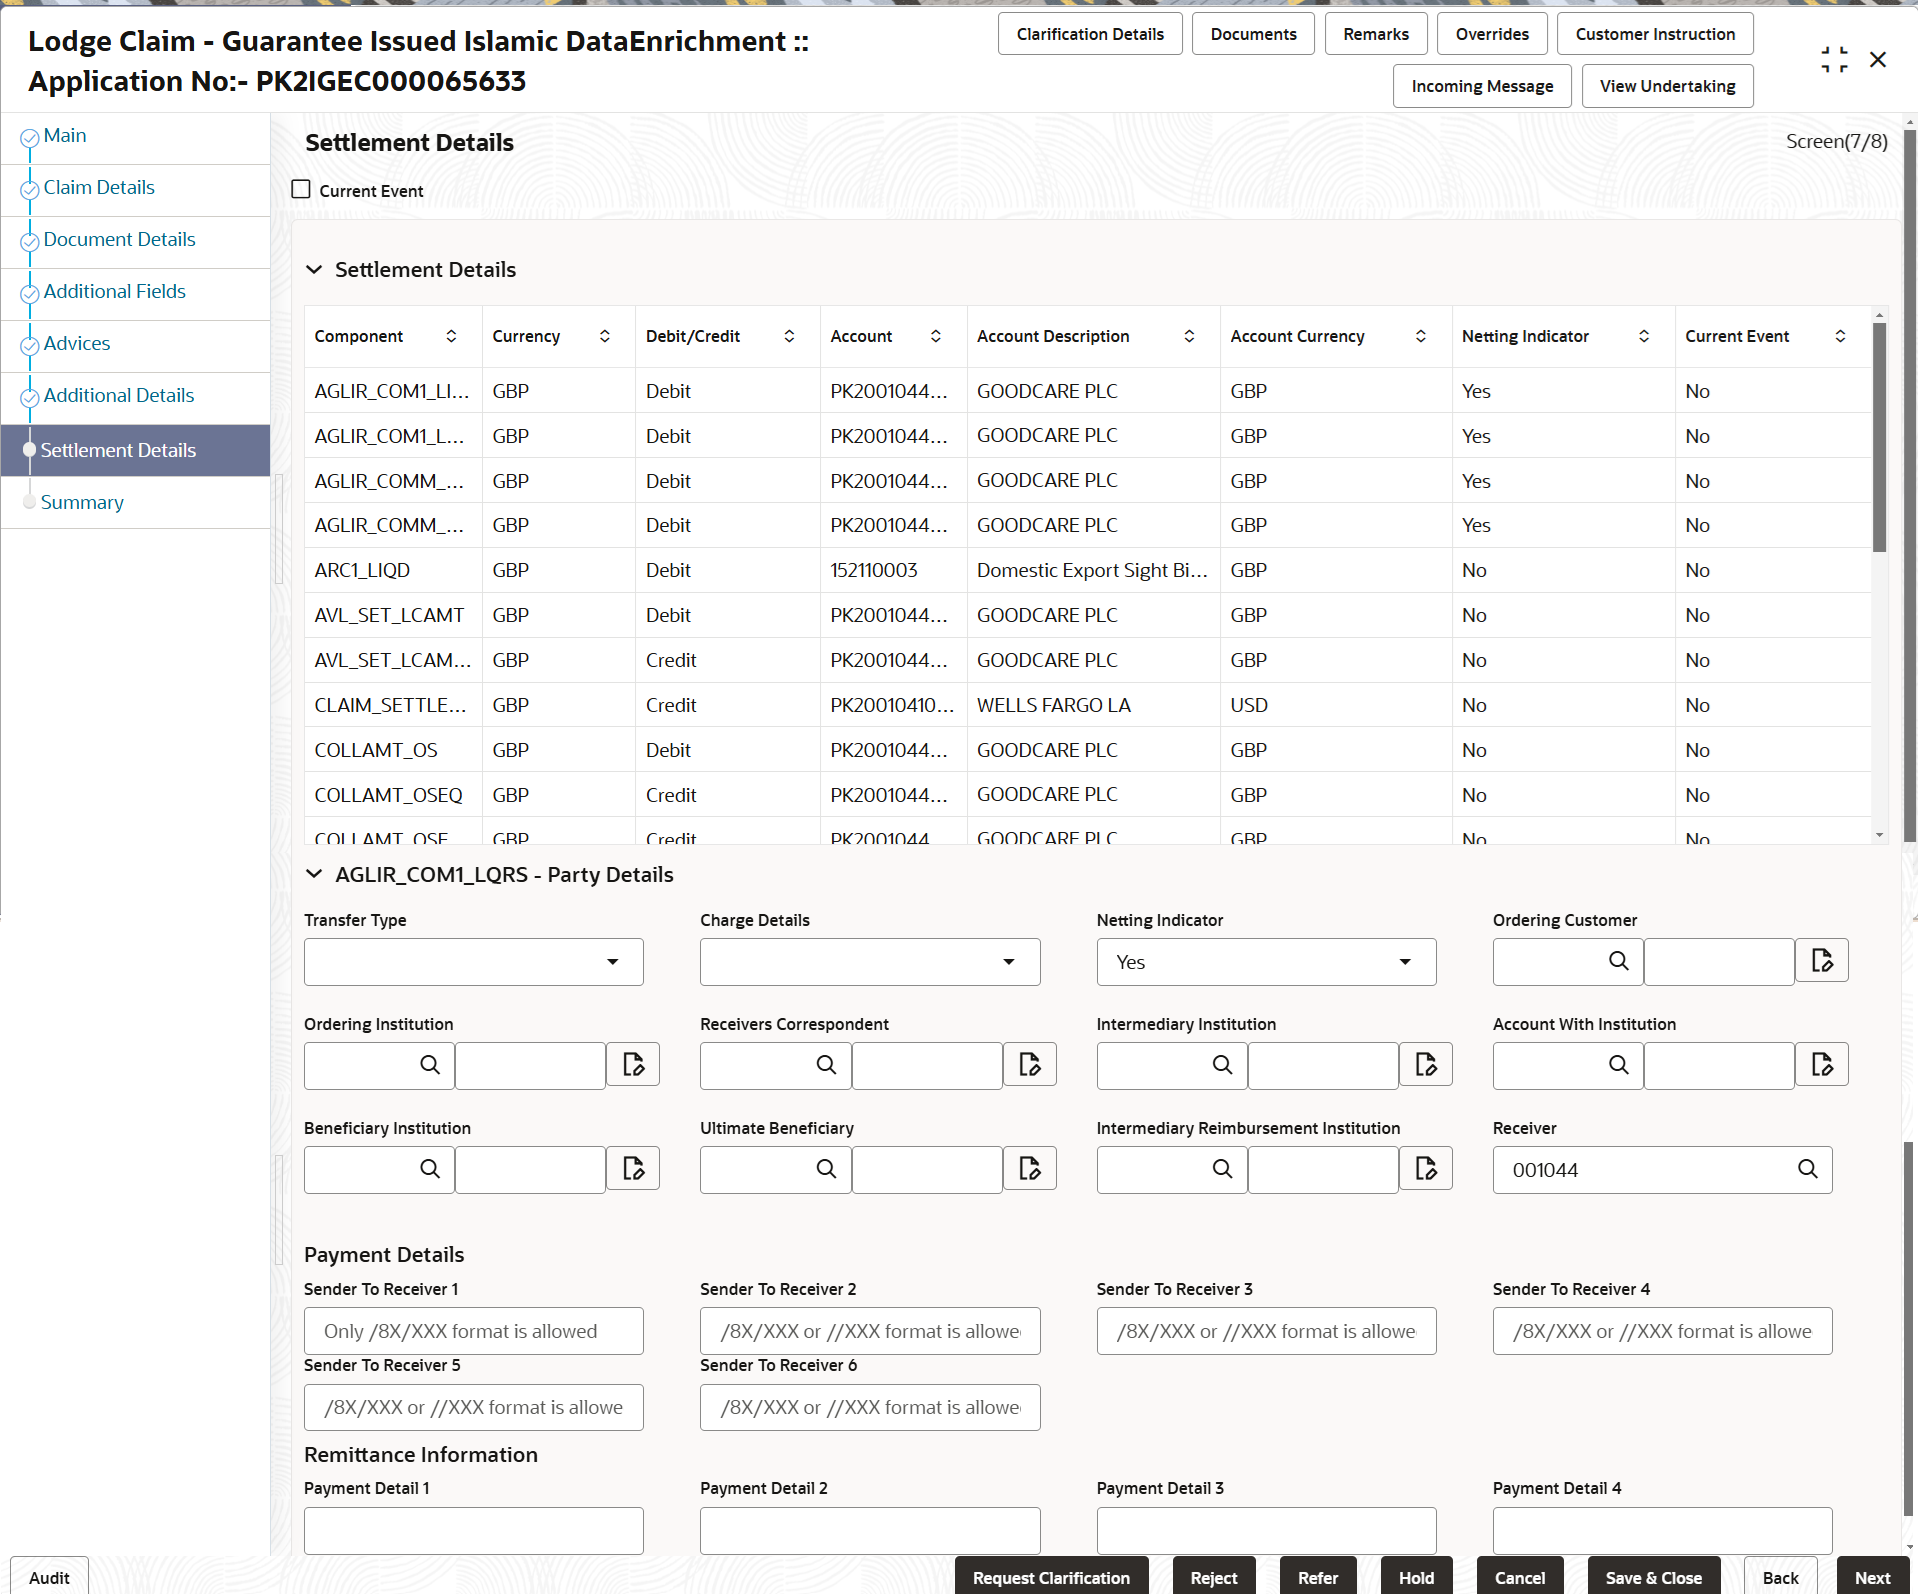Image resolution: width=1918 pixels, height=1594 pixels.
Task: Open Account With Institution details icon
Action: pos(1822,1065)
